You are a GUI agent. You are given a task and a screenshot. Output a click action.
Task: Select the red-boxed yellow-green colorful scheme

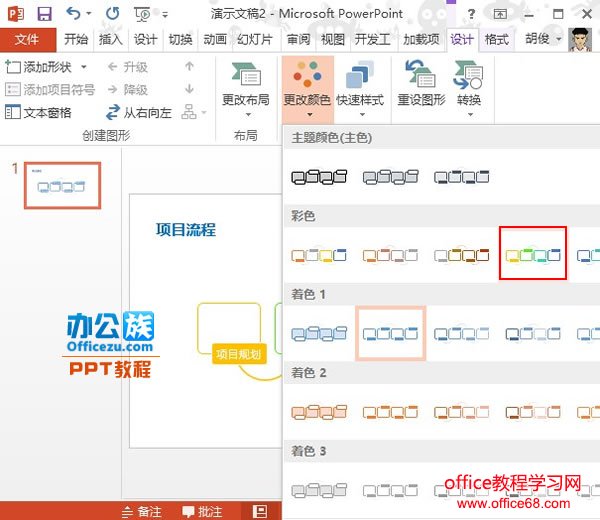(533, 253)
